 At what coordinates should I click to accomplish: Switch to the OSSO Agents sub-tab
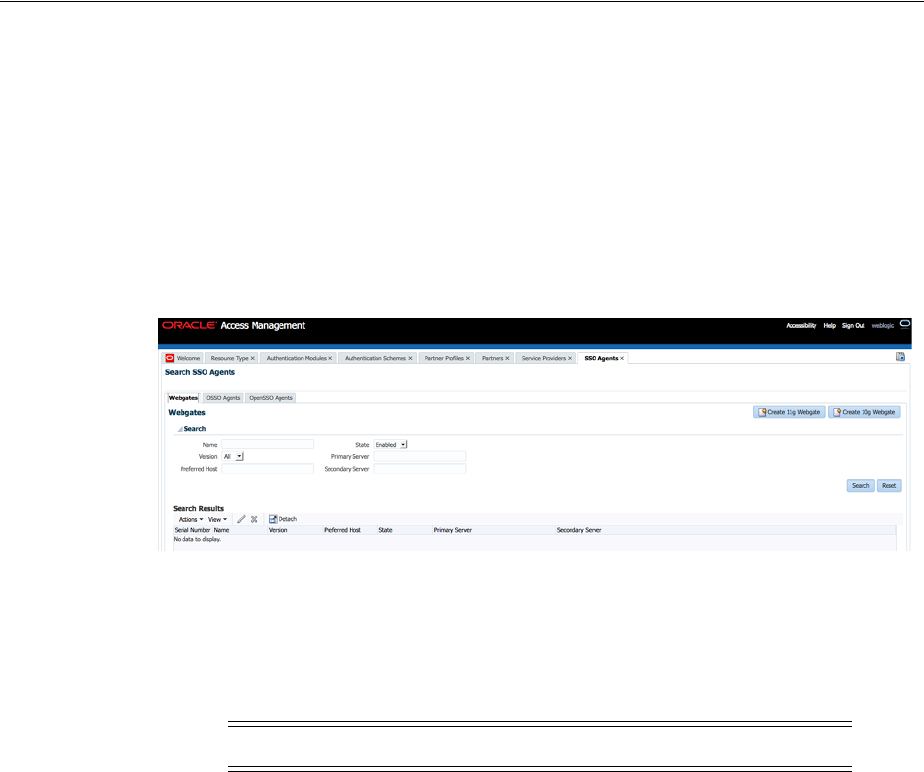[x=223, y=398]
